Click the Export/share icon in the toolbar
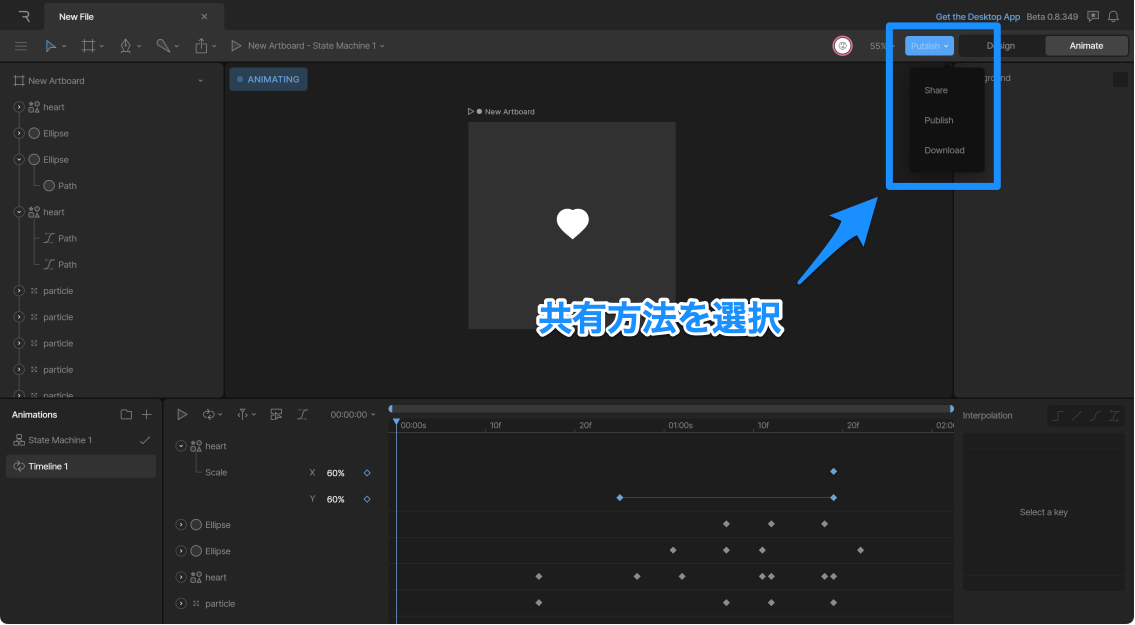Screen dimensions: 1135x625 tap(201, 45)
